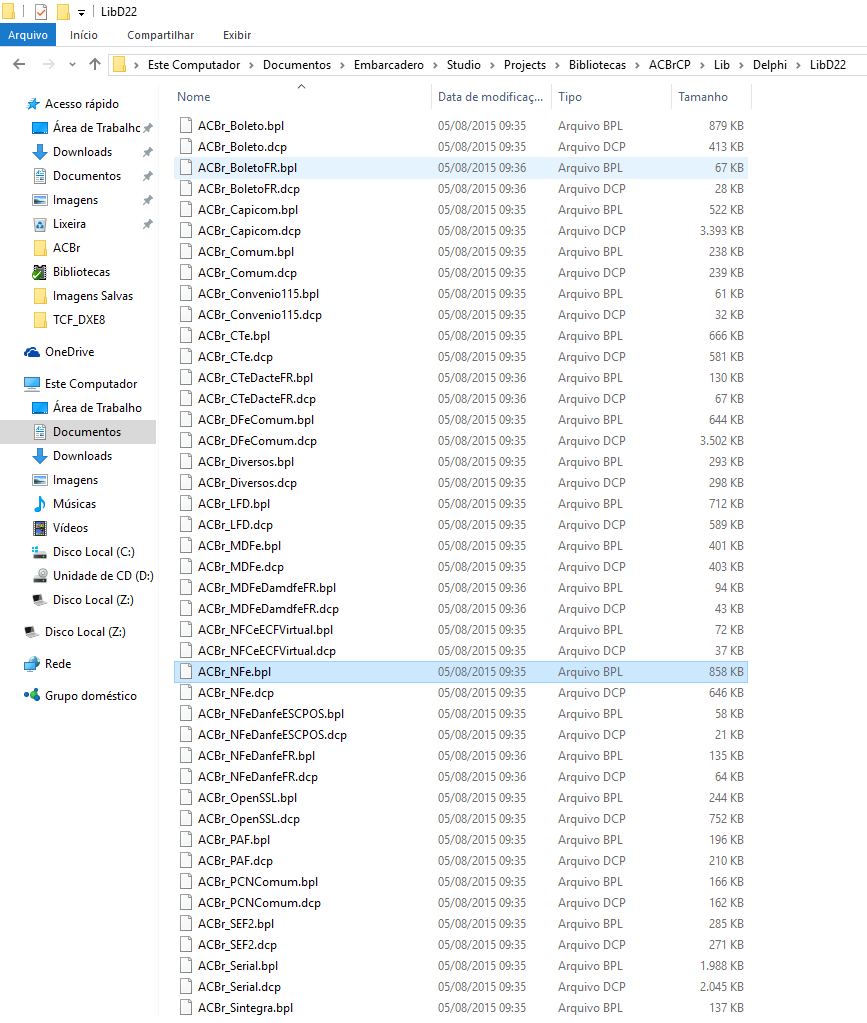Click Bibliotecas breadcrumb in address bar
This screenshot has width=867, height=1023.
(x=597, y=65)
